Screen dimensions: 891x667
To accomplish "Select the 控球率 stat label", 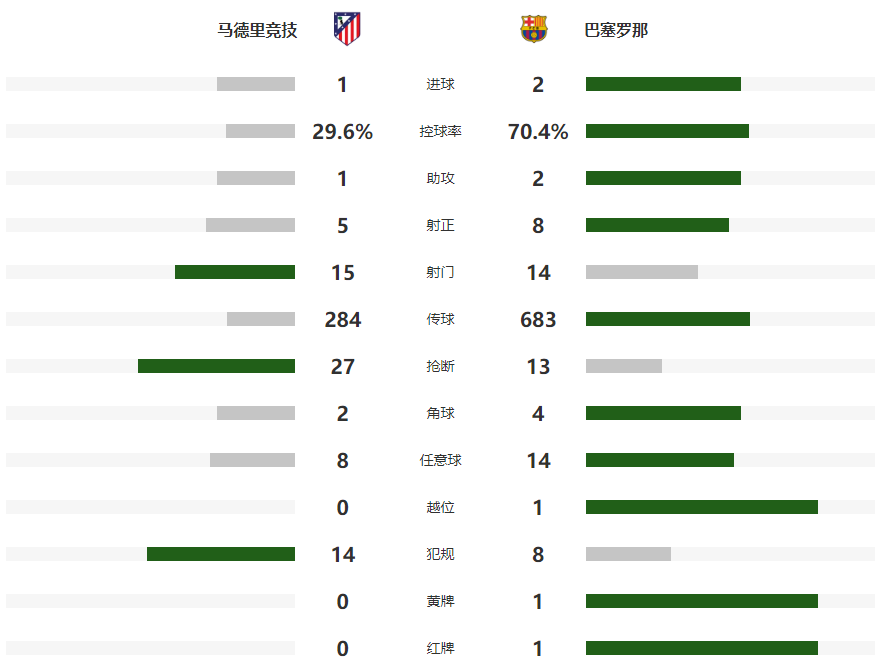I will click(440, 131).
